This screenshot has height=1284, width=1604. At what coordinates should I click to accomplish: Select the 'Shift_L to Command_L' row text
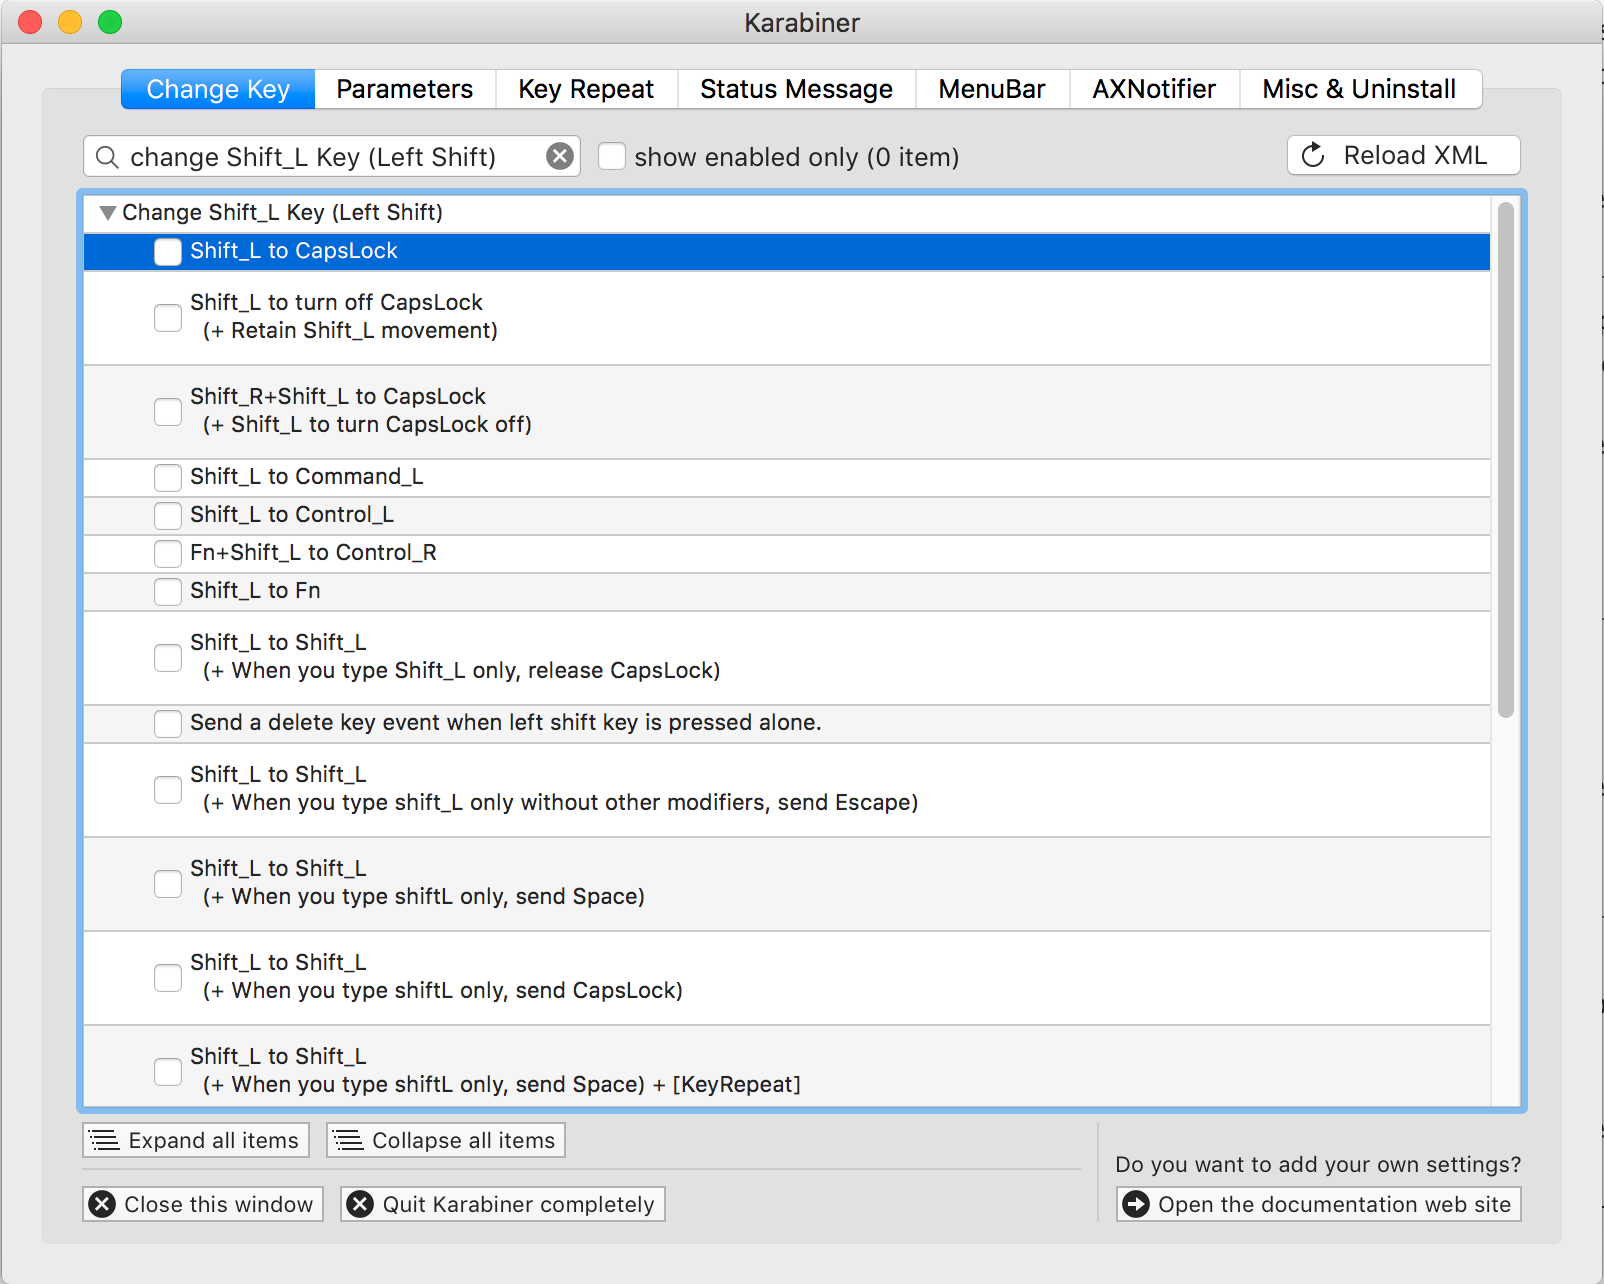click(x=307, y=477)
